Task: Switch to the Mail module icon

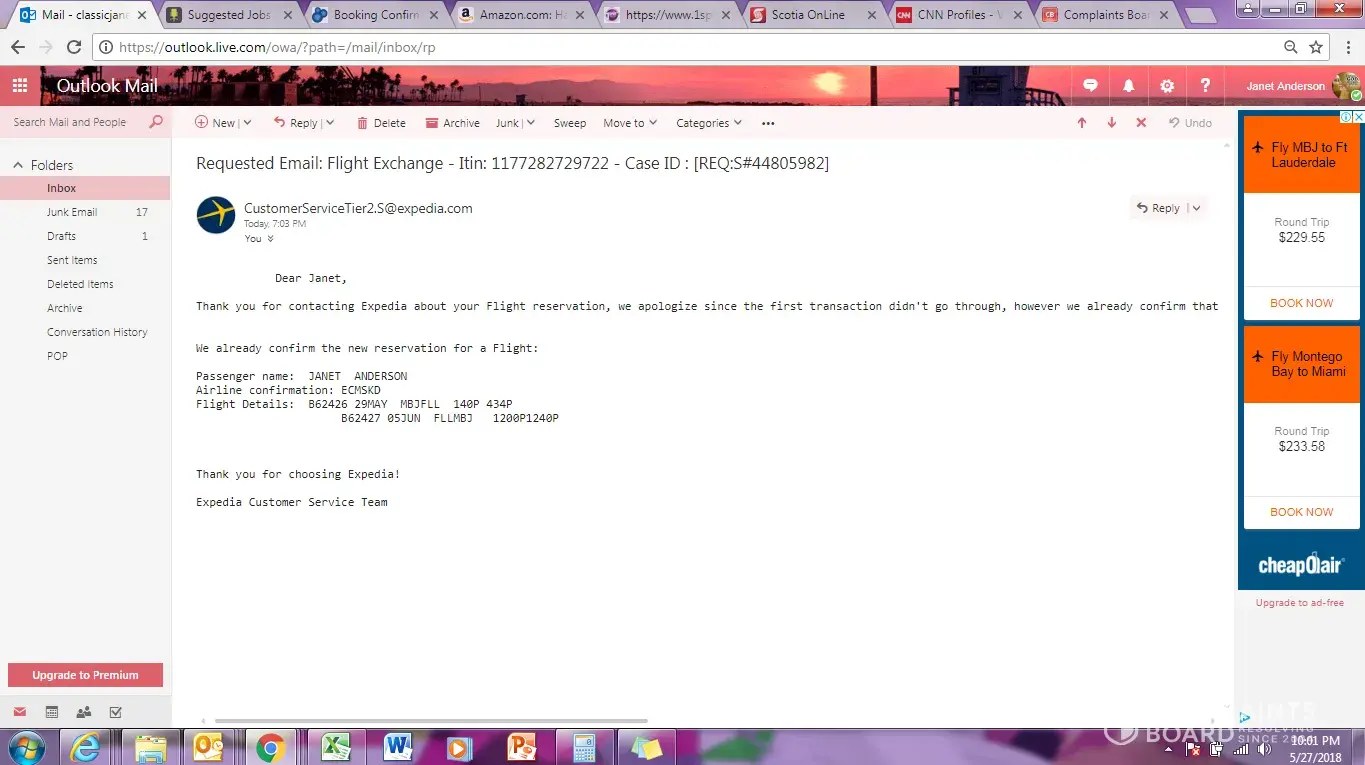Action: [x=20, y=712]
